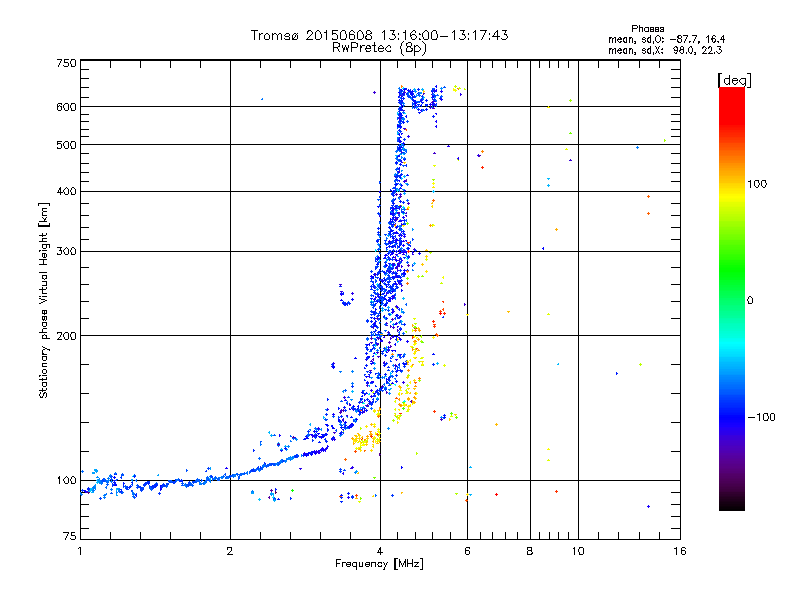This screenshot has width=800, height=600.
Task: Click the y-axis tick label '200'
Action: tap(66, 336)
